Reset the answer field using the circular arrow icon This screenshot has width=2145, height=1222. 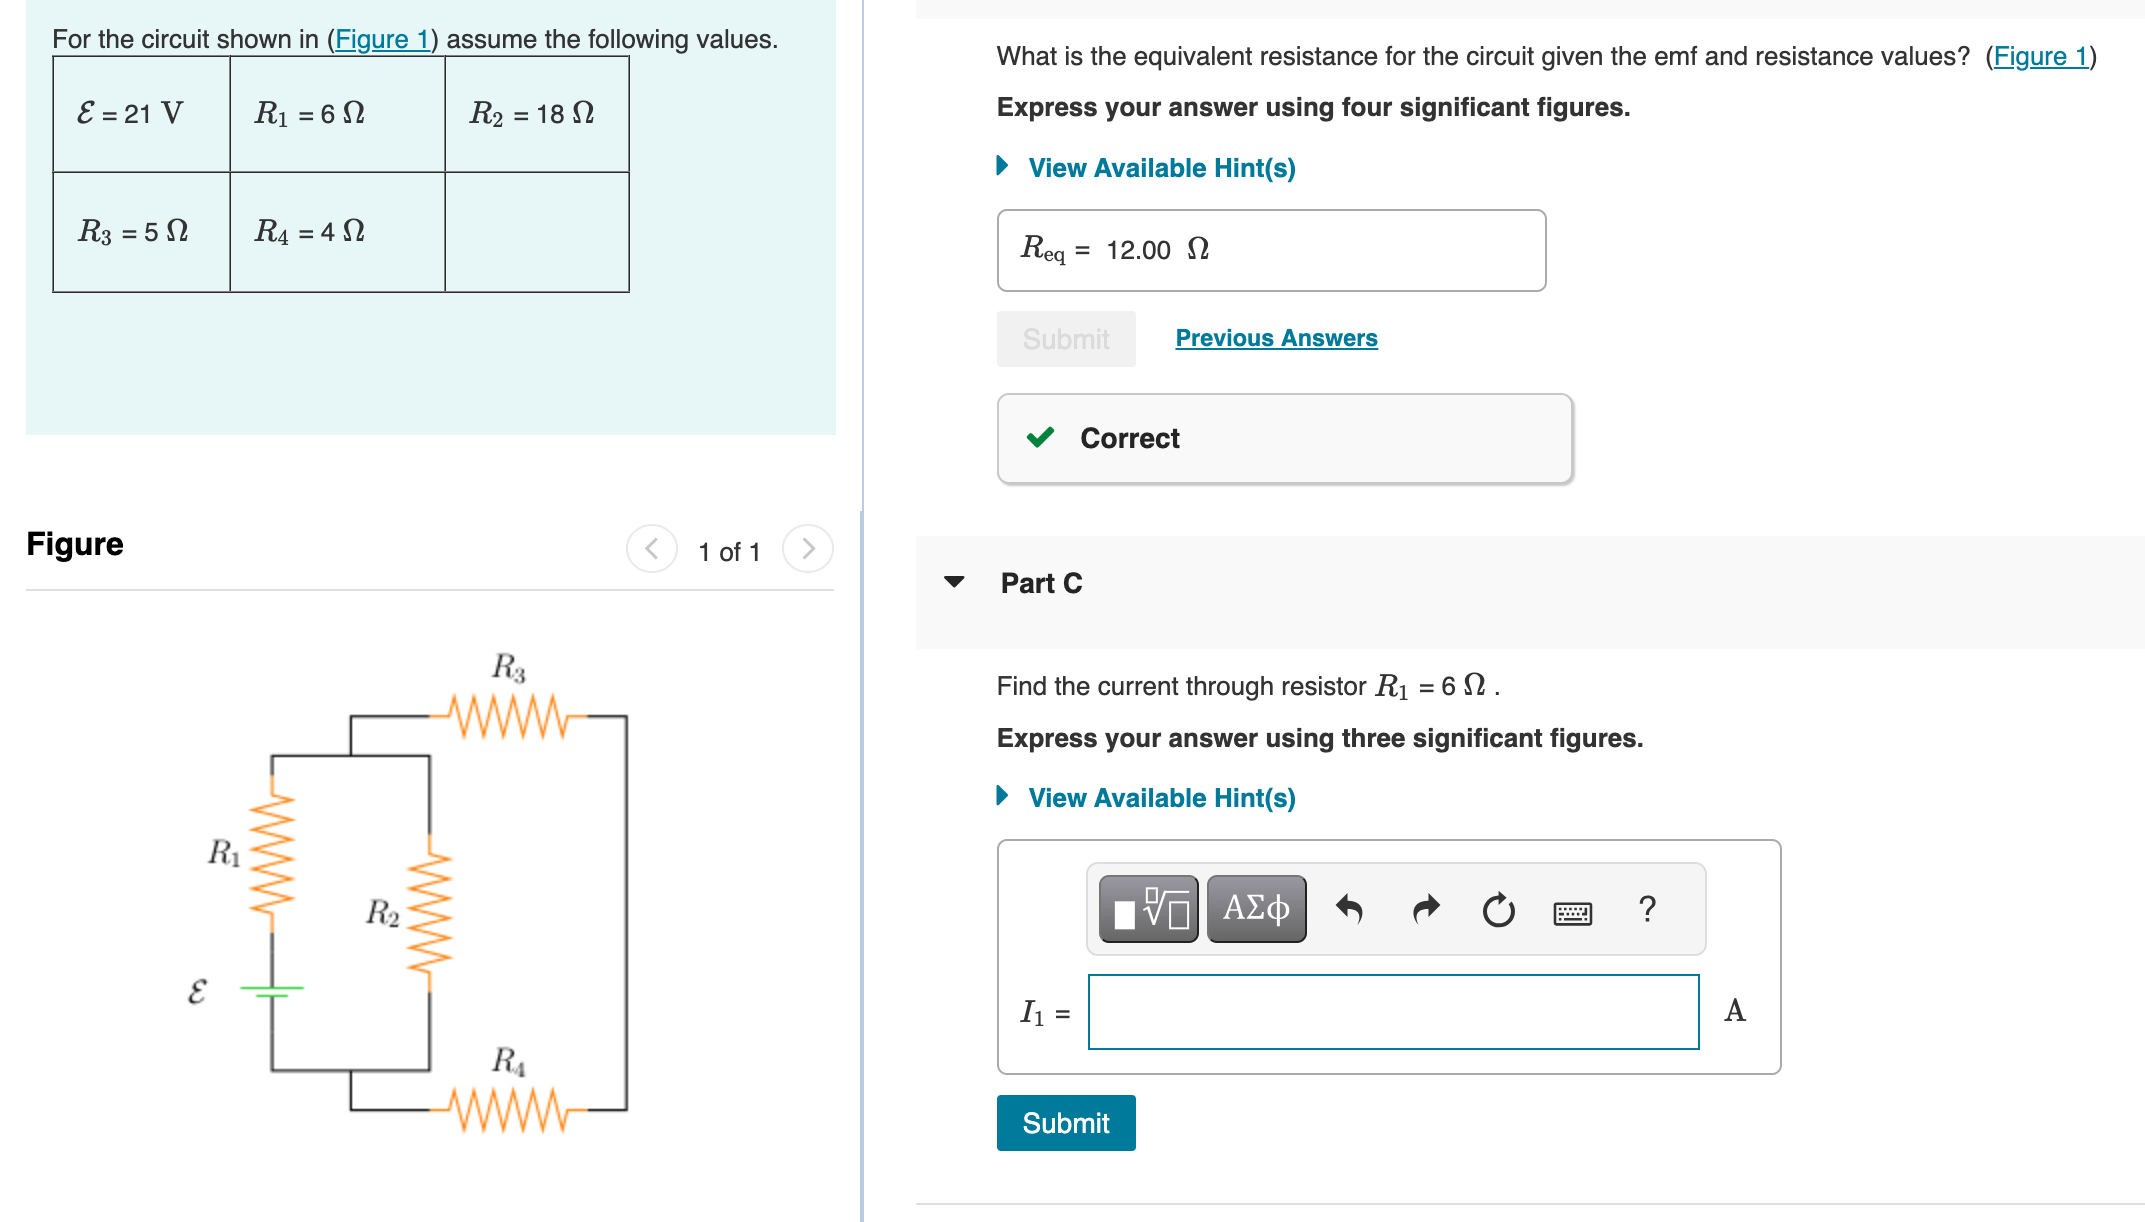[1497, 908]
